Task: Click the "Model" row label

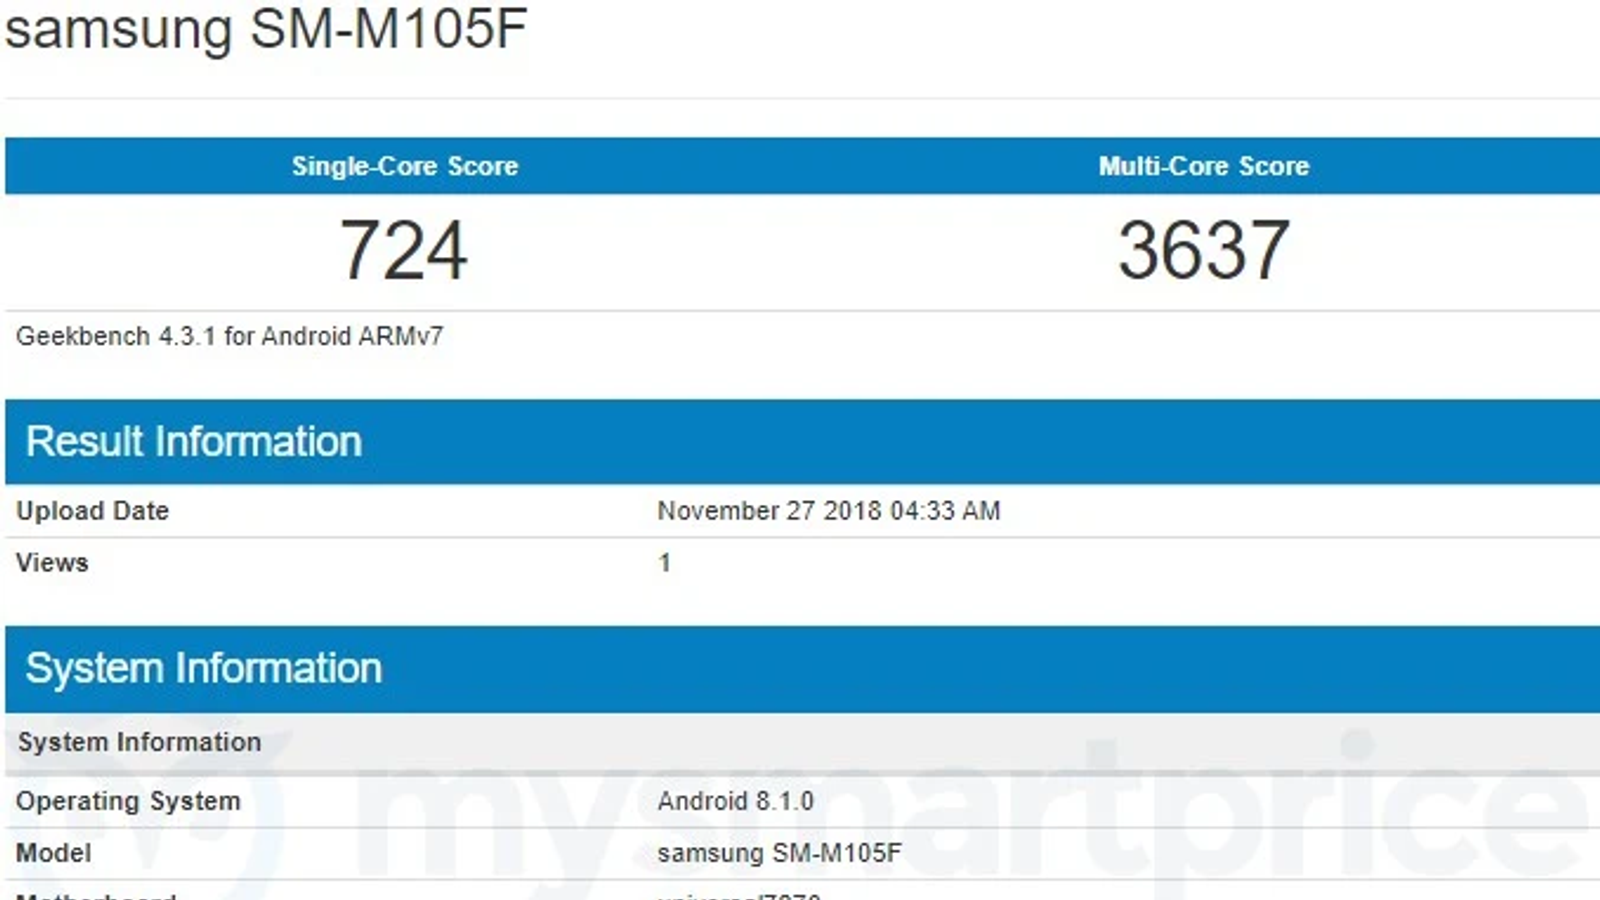Action: pos(54,853)
